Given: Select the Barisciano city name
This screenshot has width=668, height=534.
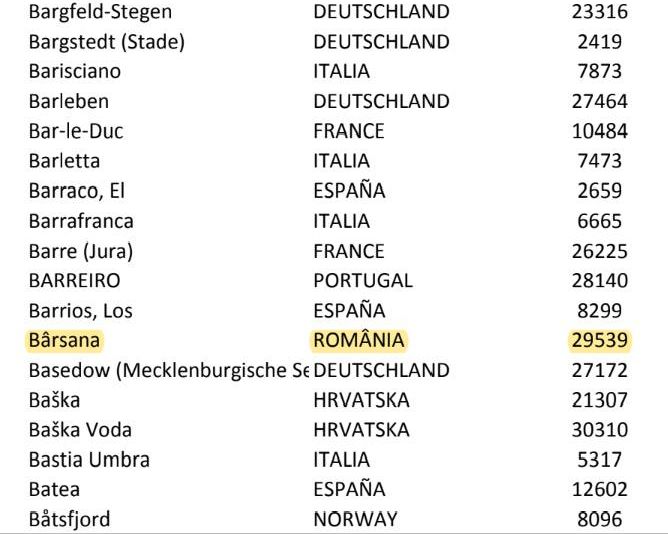Looking at the screenshot, I should [73, 71].
